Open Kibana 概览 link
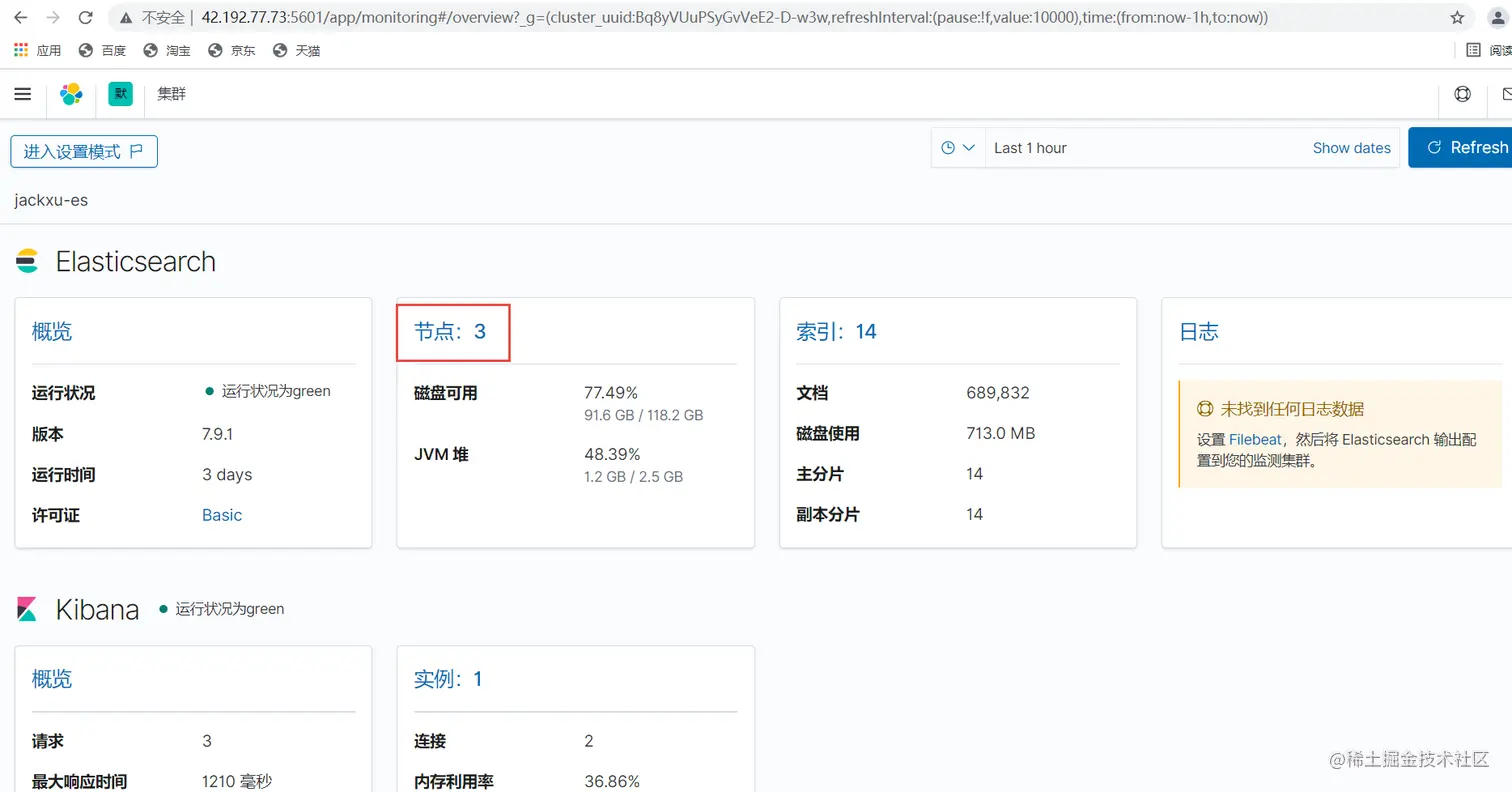The height and width of the screenshot is (792, 1512). [x=51, y=680]
